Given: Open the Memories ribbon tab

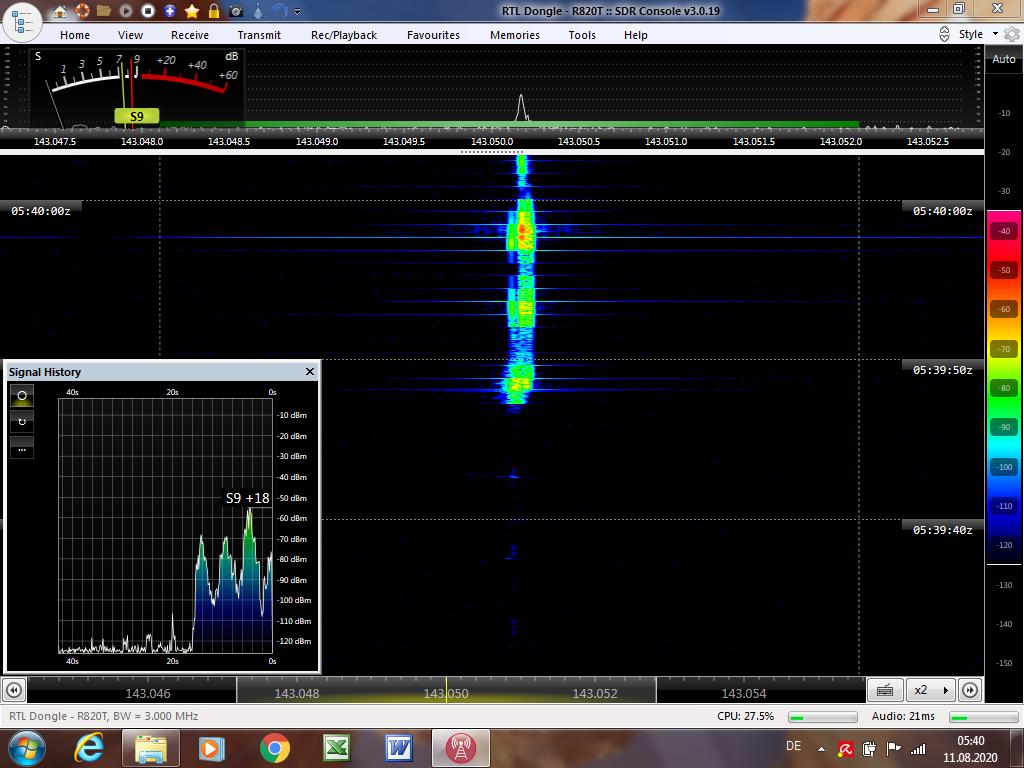Looking at the screenshot, I should pos(515,35).
